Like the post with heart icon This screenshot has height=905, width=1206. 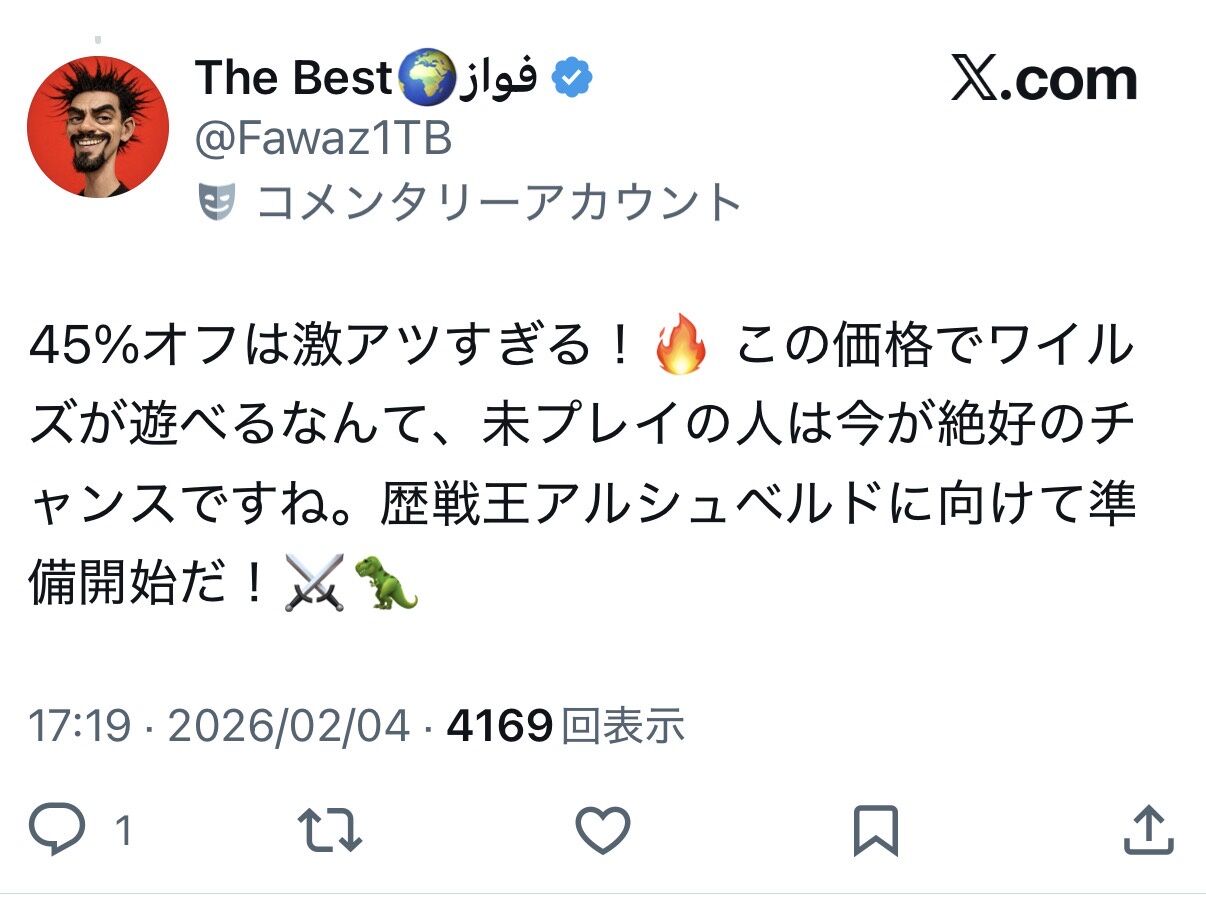click(603, 831)
